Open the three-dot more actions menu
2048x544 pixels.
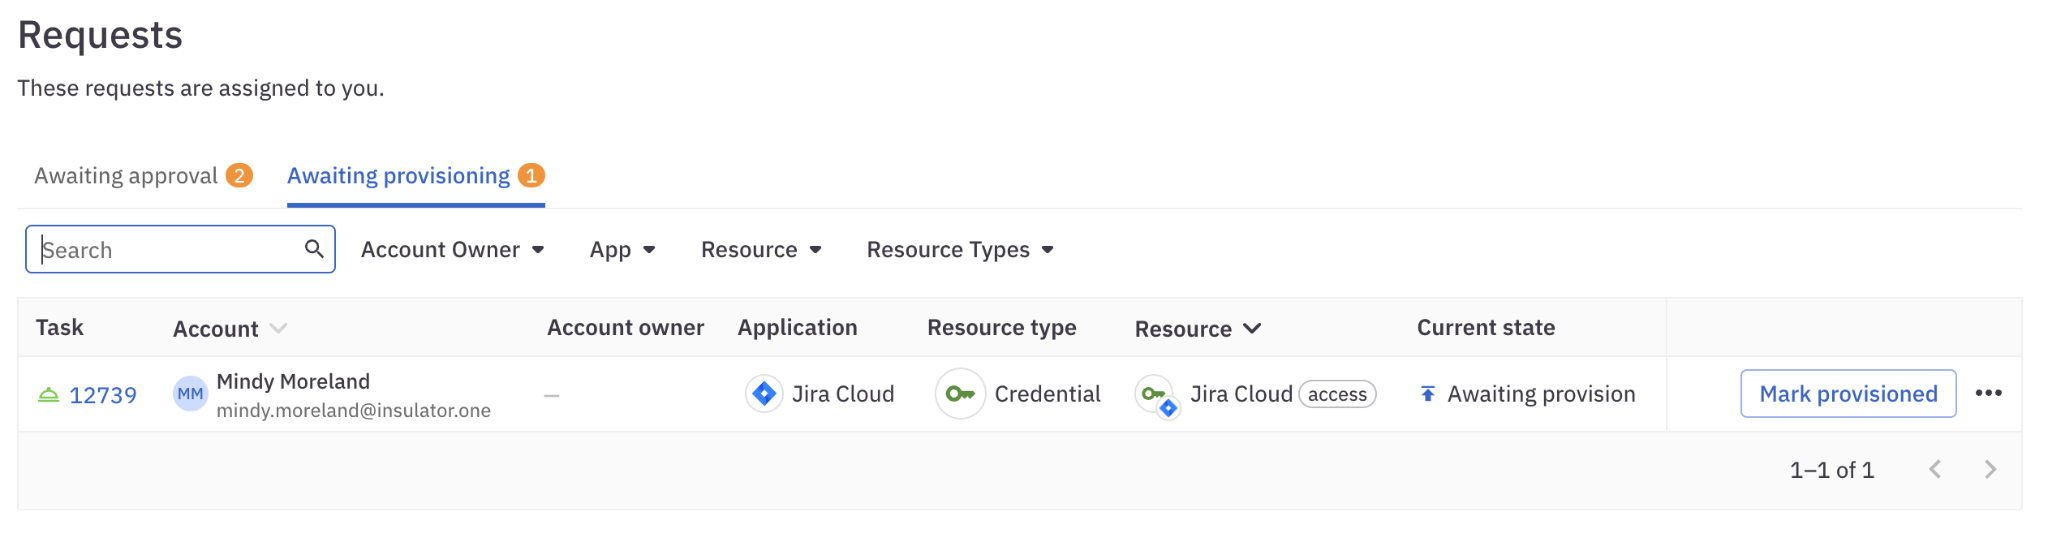[x=1988, y=393]
